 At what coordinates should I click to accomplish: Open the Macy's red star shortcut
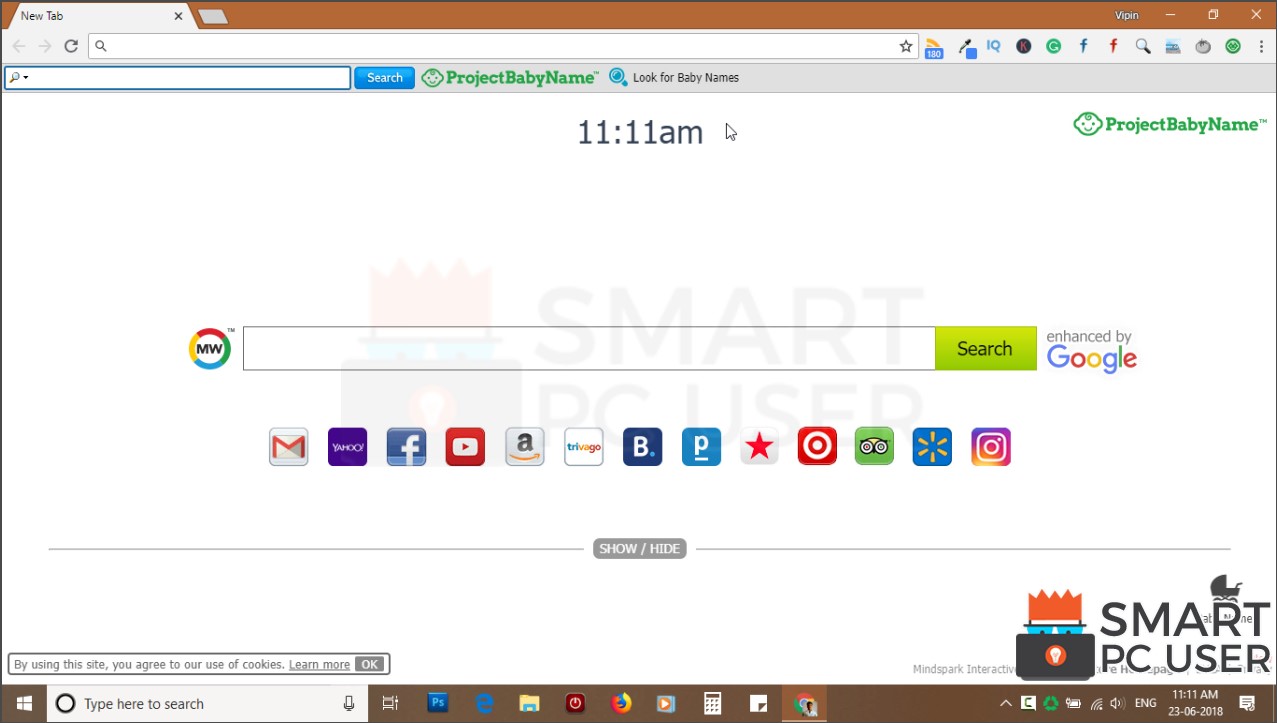759,447
